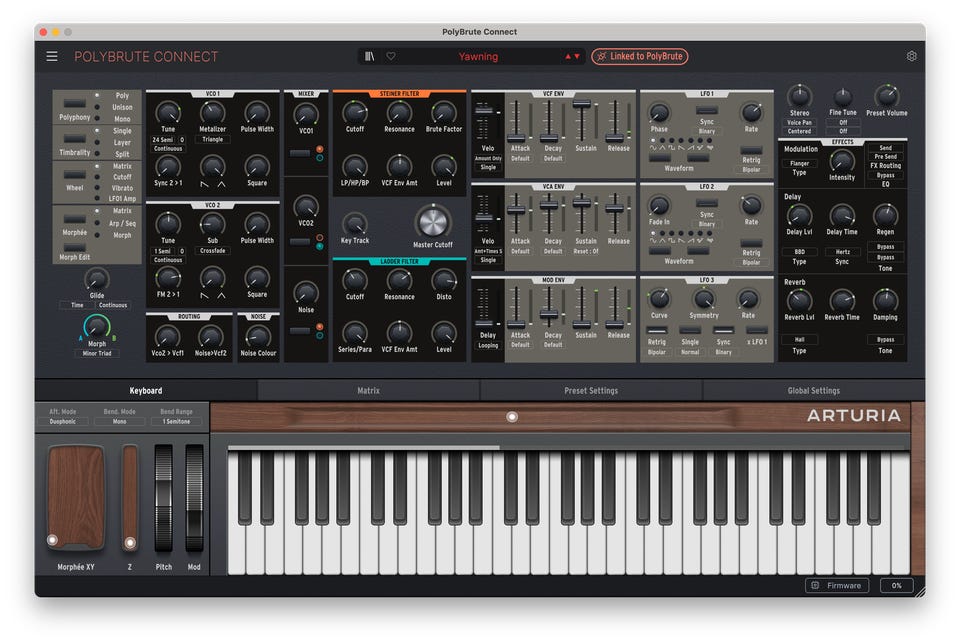Click the teal Ladder routing indicator for VCO2
The width and height of the screenshot is (960, 643).
[x=320, y=246]
